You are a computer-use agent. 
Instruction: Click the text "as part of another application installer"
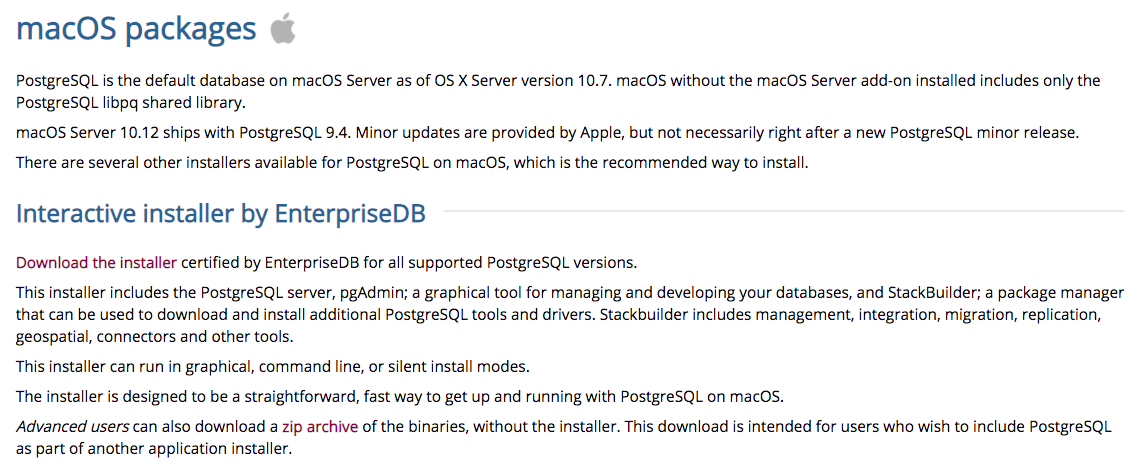tap(154, 449)
